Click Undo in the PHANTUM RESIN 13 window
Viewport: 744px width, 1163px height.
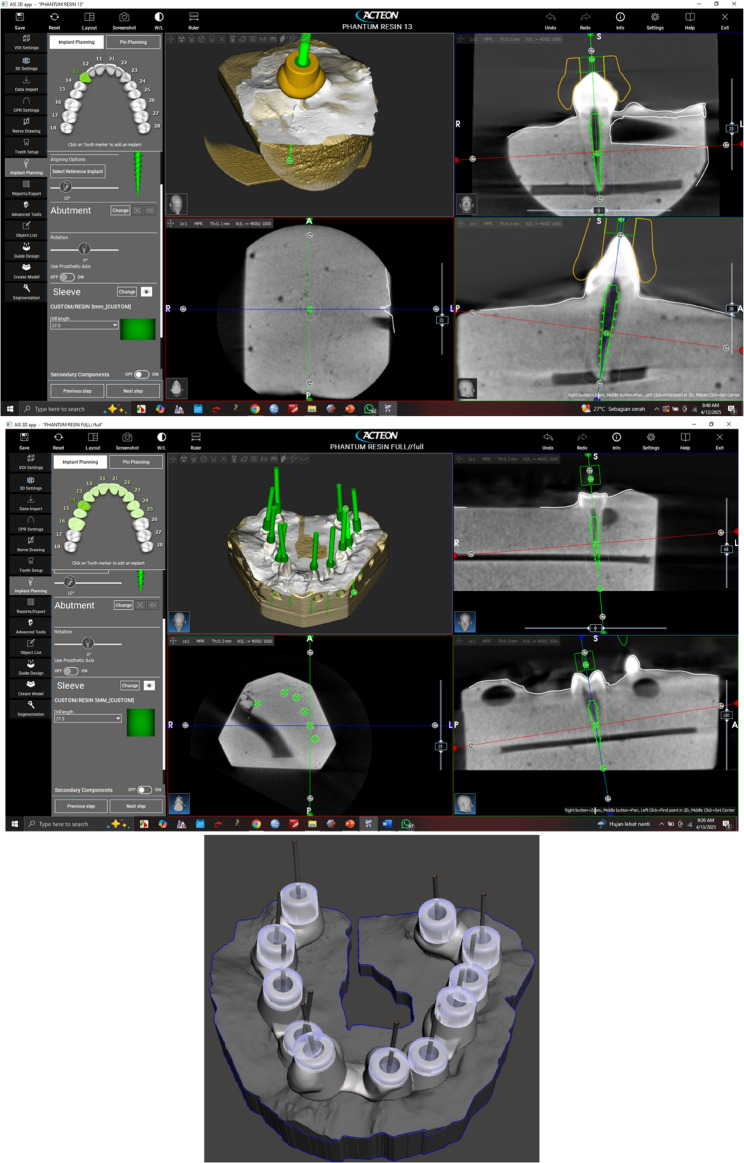pos(550,21)
